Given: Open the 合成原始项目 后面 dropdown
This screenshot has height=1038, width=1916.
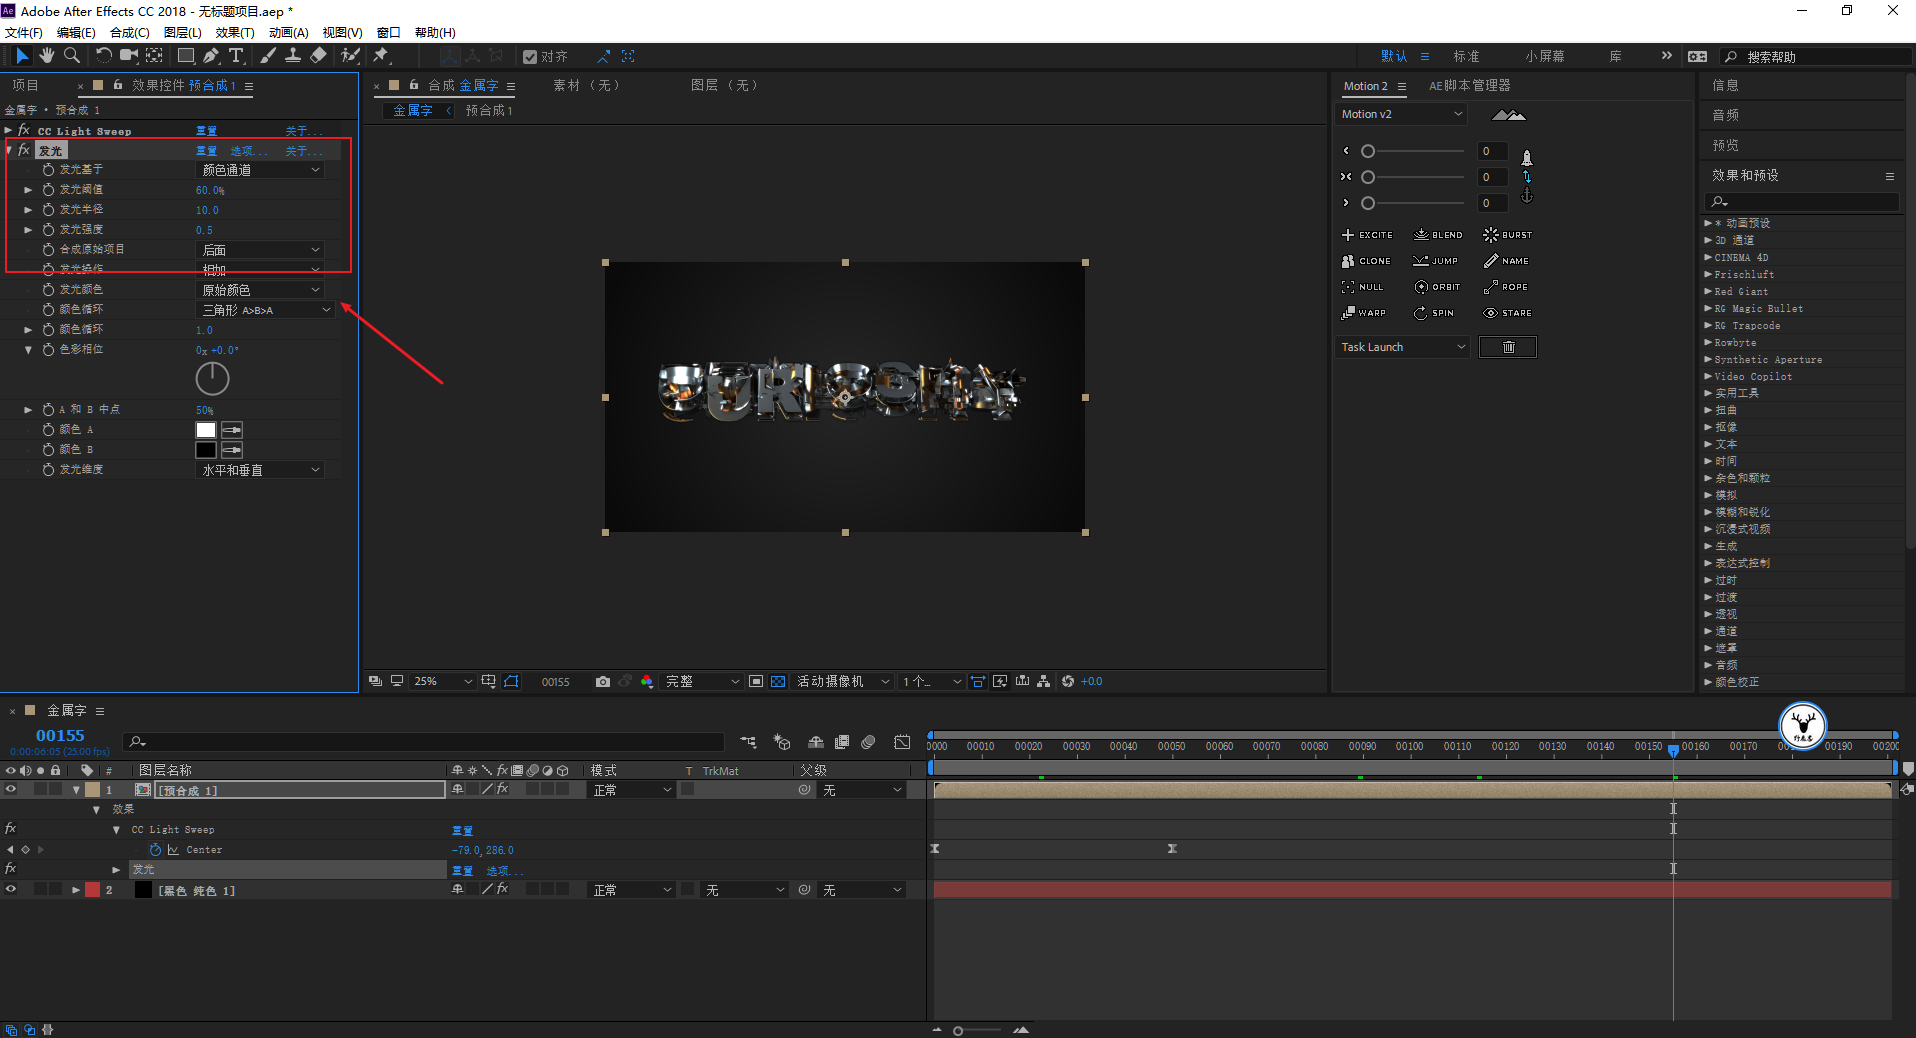Looking at the screenshot, I should [x=260, y=250].
